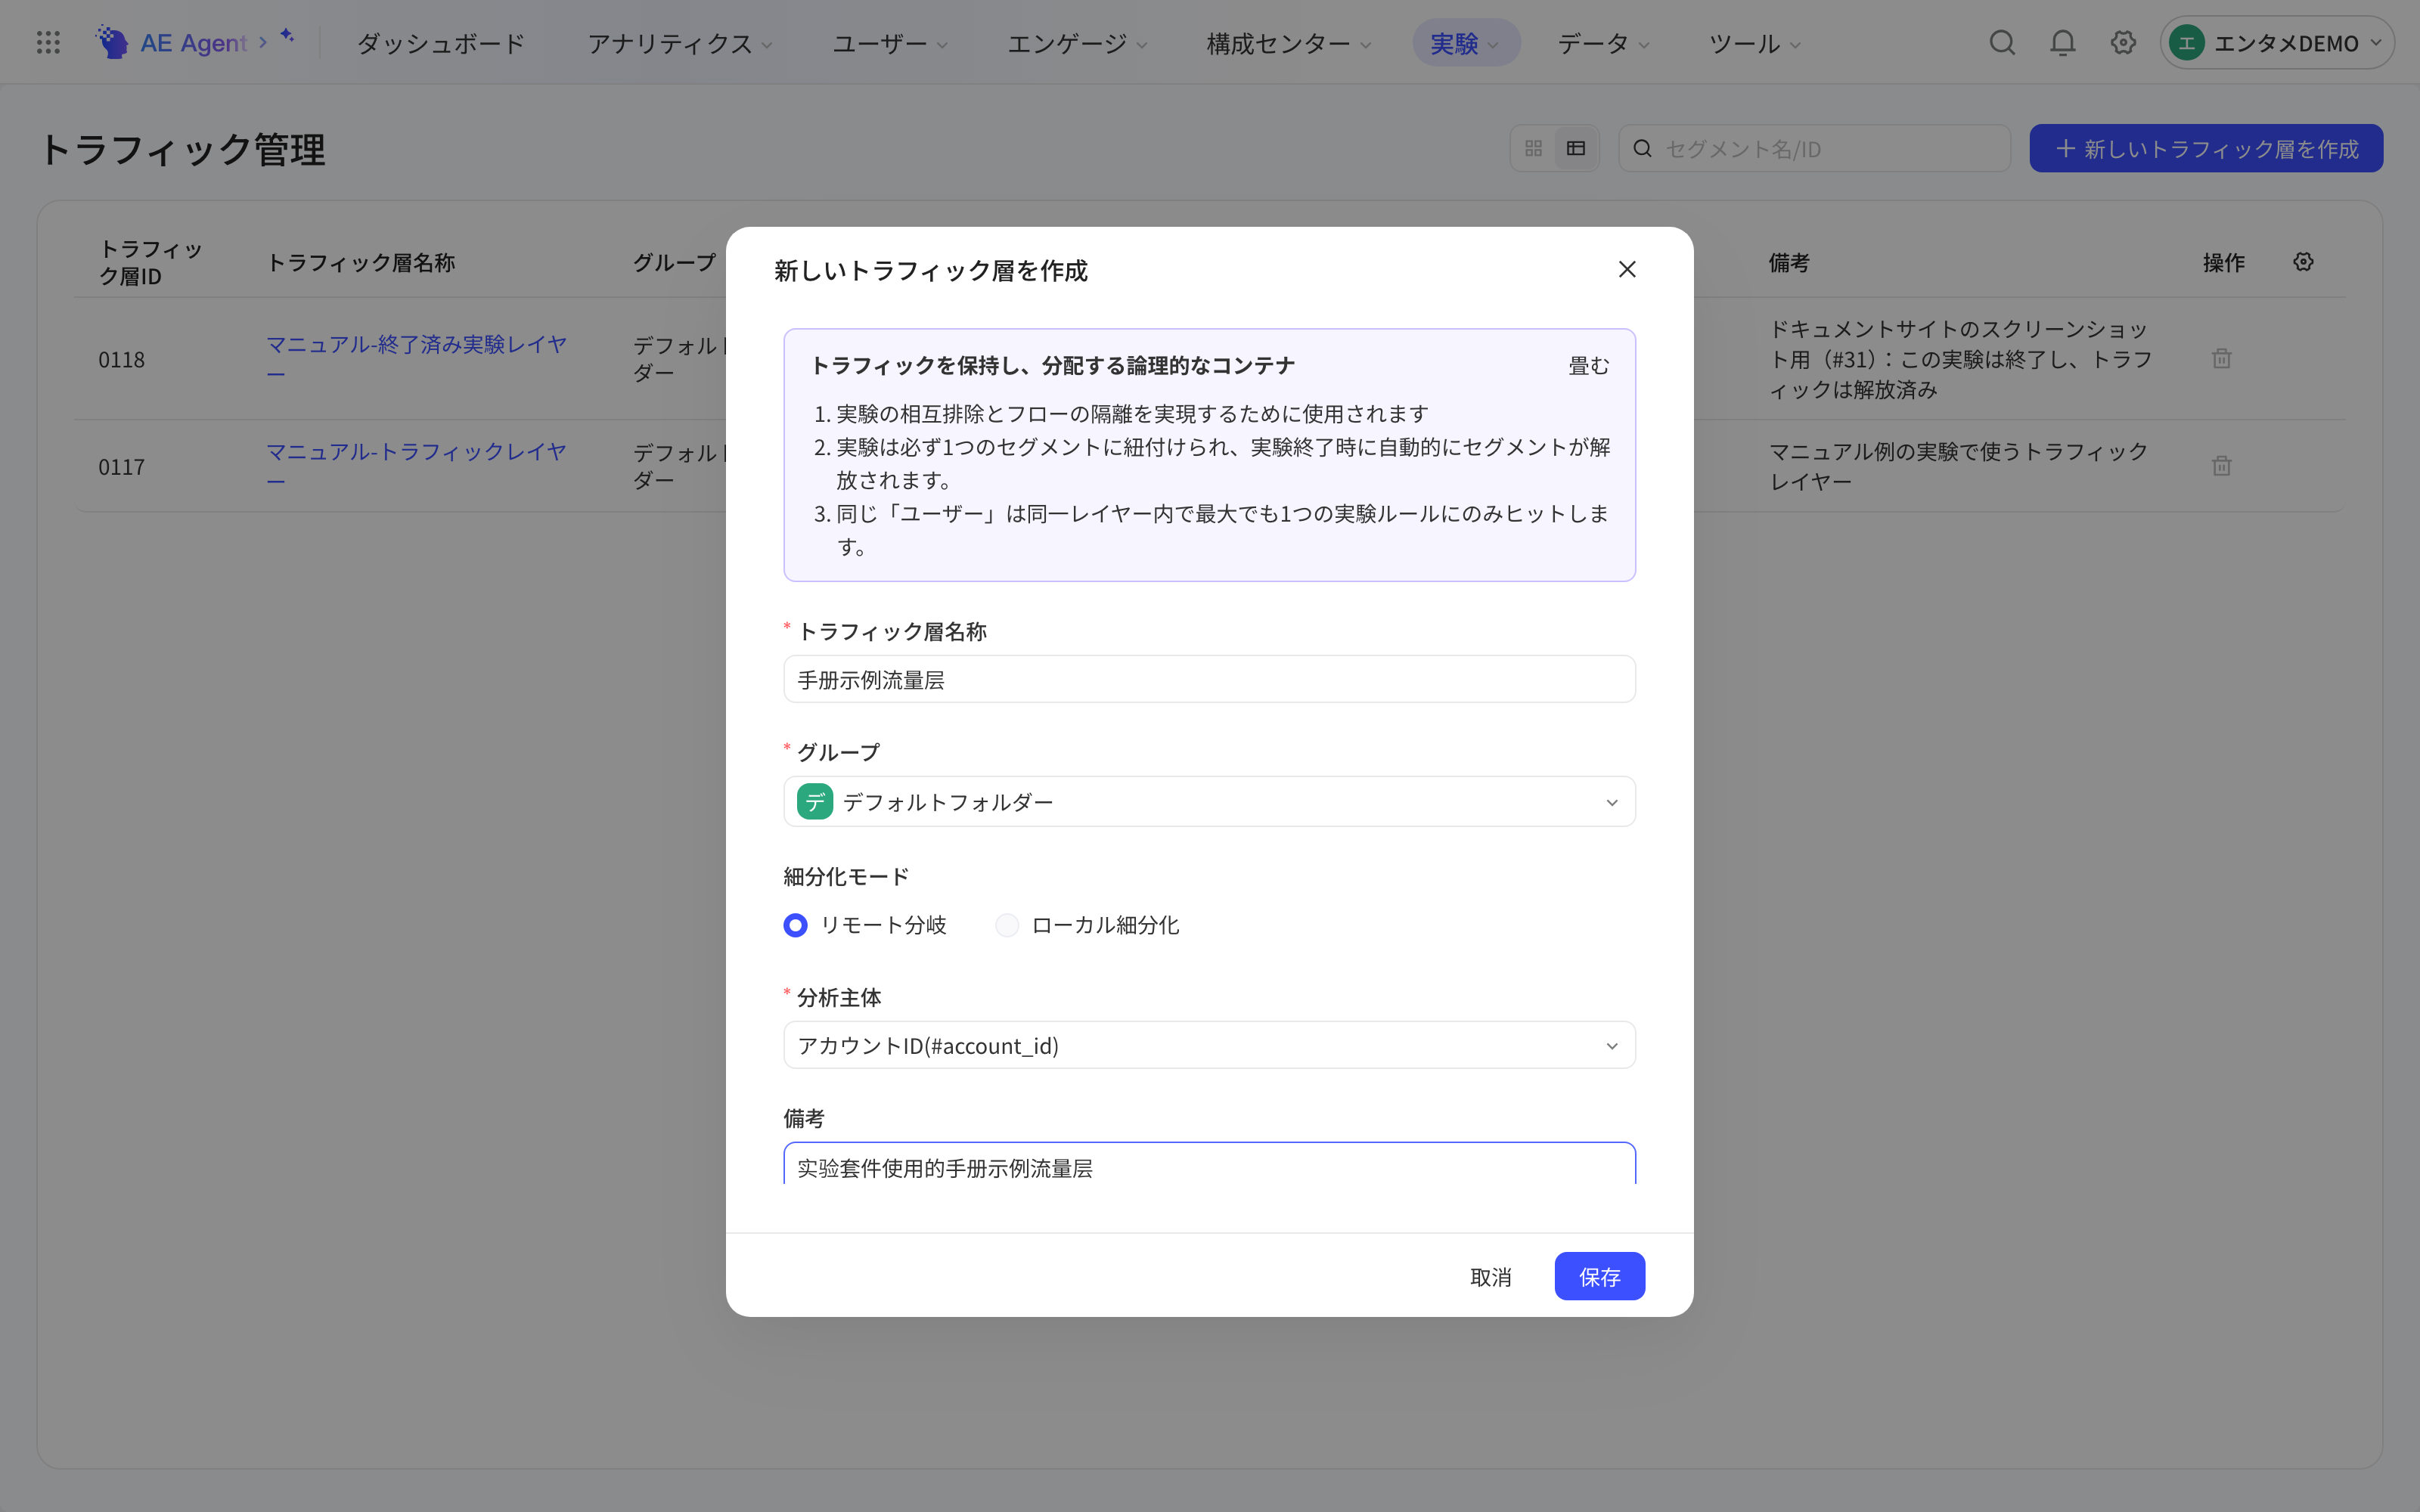Click the トラフィック層名称 column header

point(361,262)
